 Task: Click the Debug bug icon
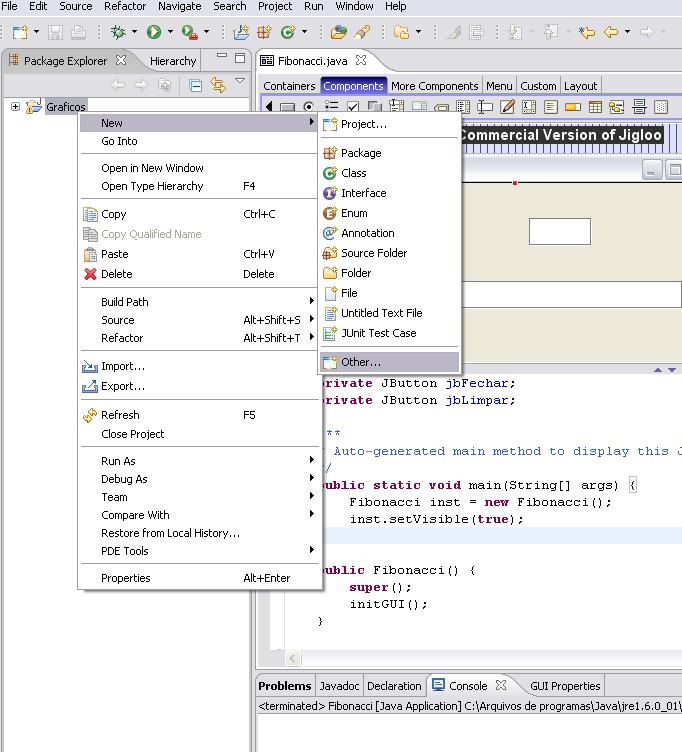(119, 32)
